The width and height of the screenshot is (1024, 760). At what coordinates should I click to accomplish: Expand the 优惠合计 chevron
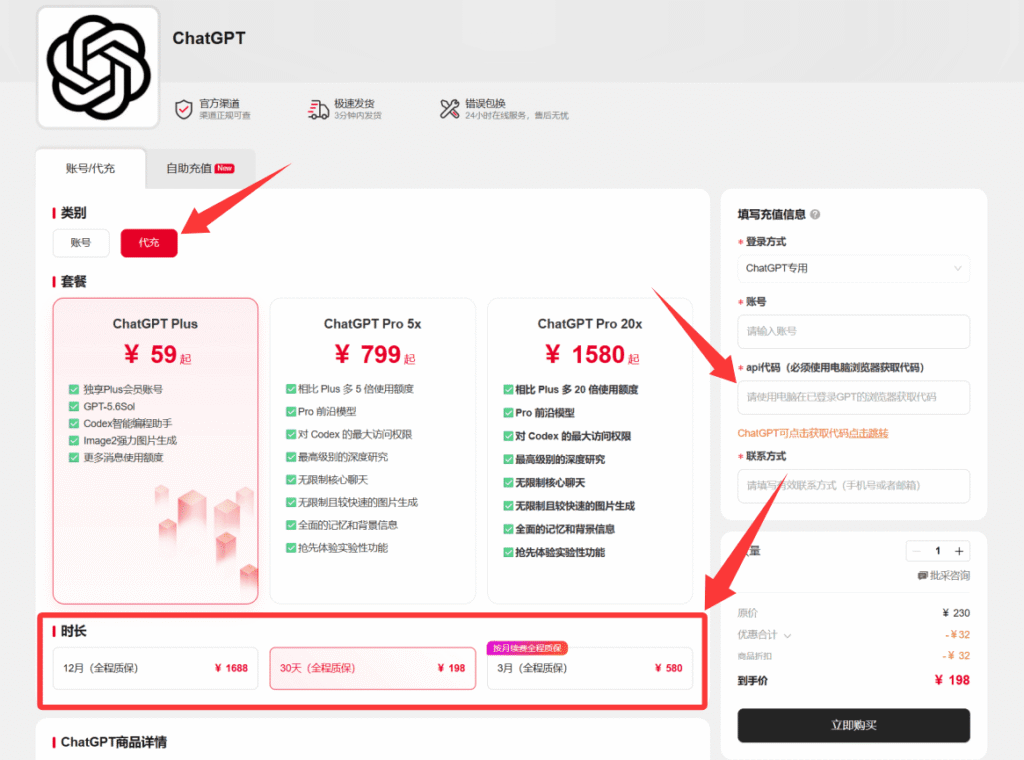(788, 635)
